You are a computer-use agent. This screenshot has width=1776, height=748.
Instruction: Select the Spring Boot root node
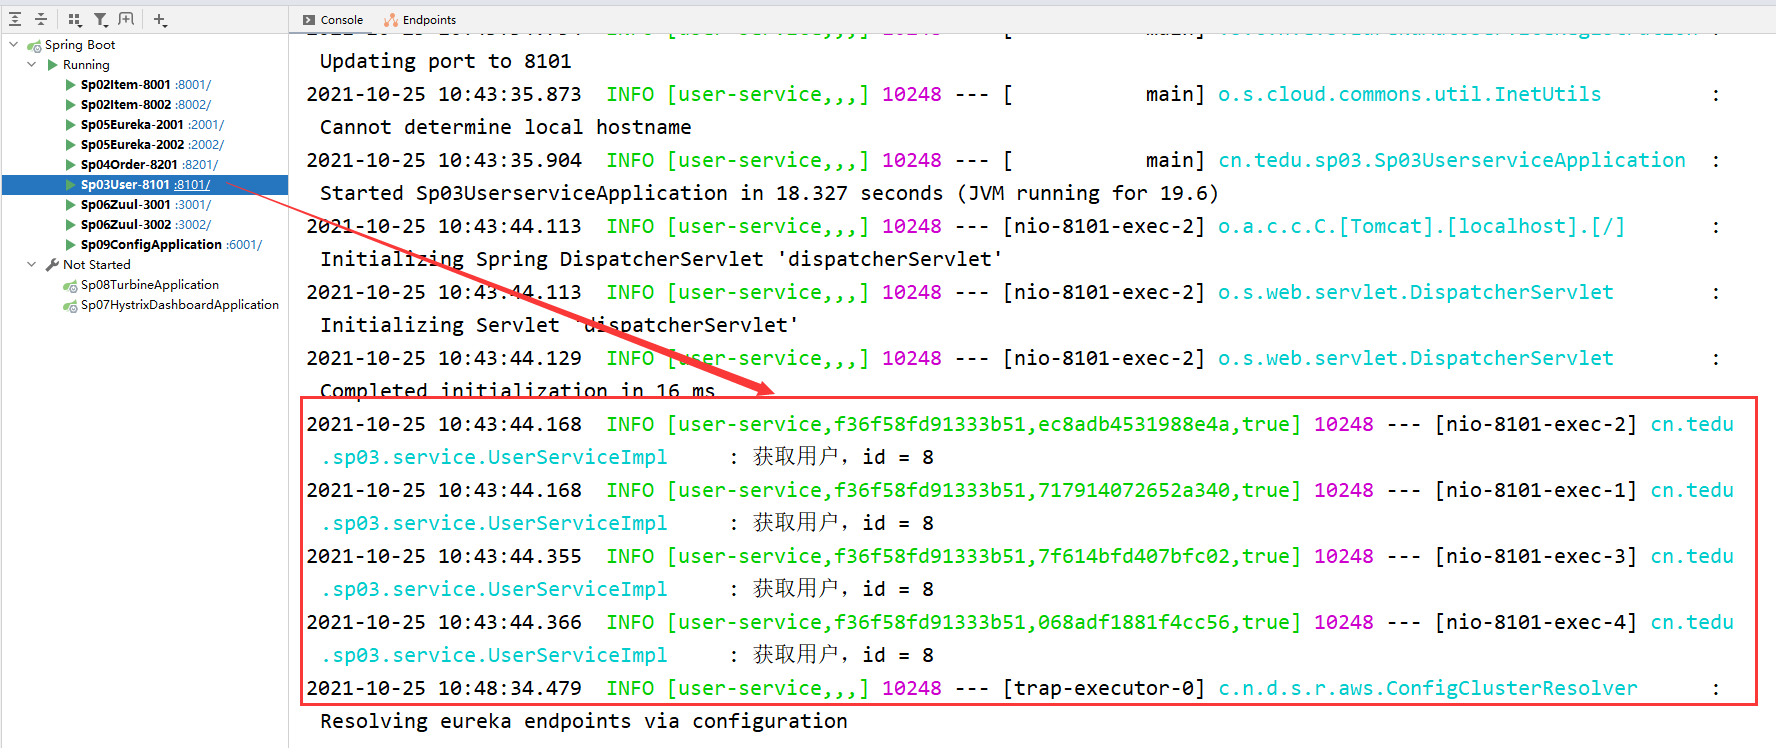tap(80, 45)
